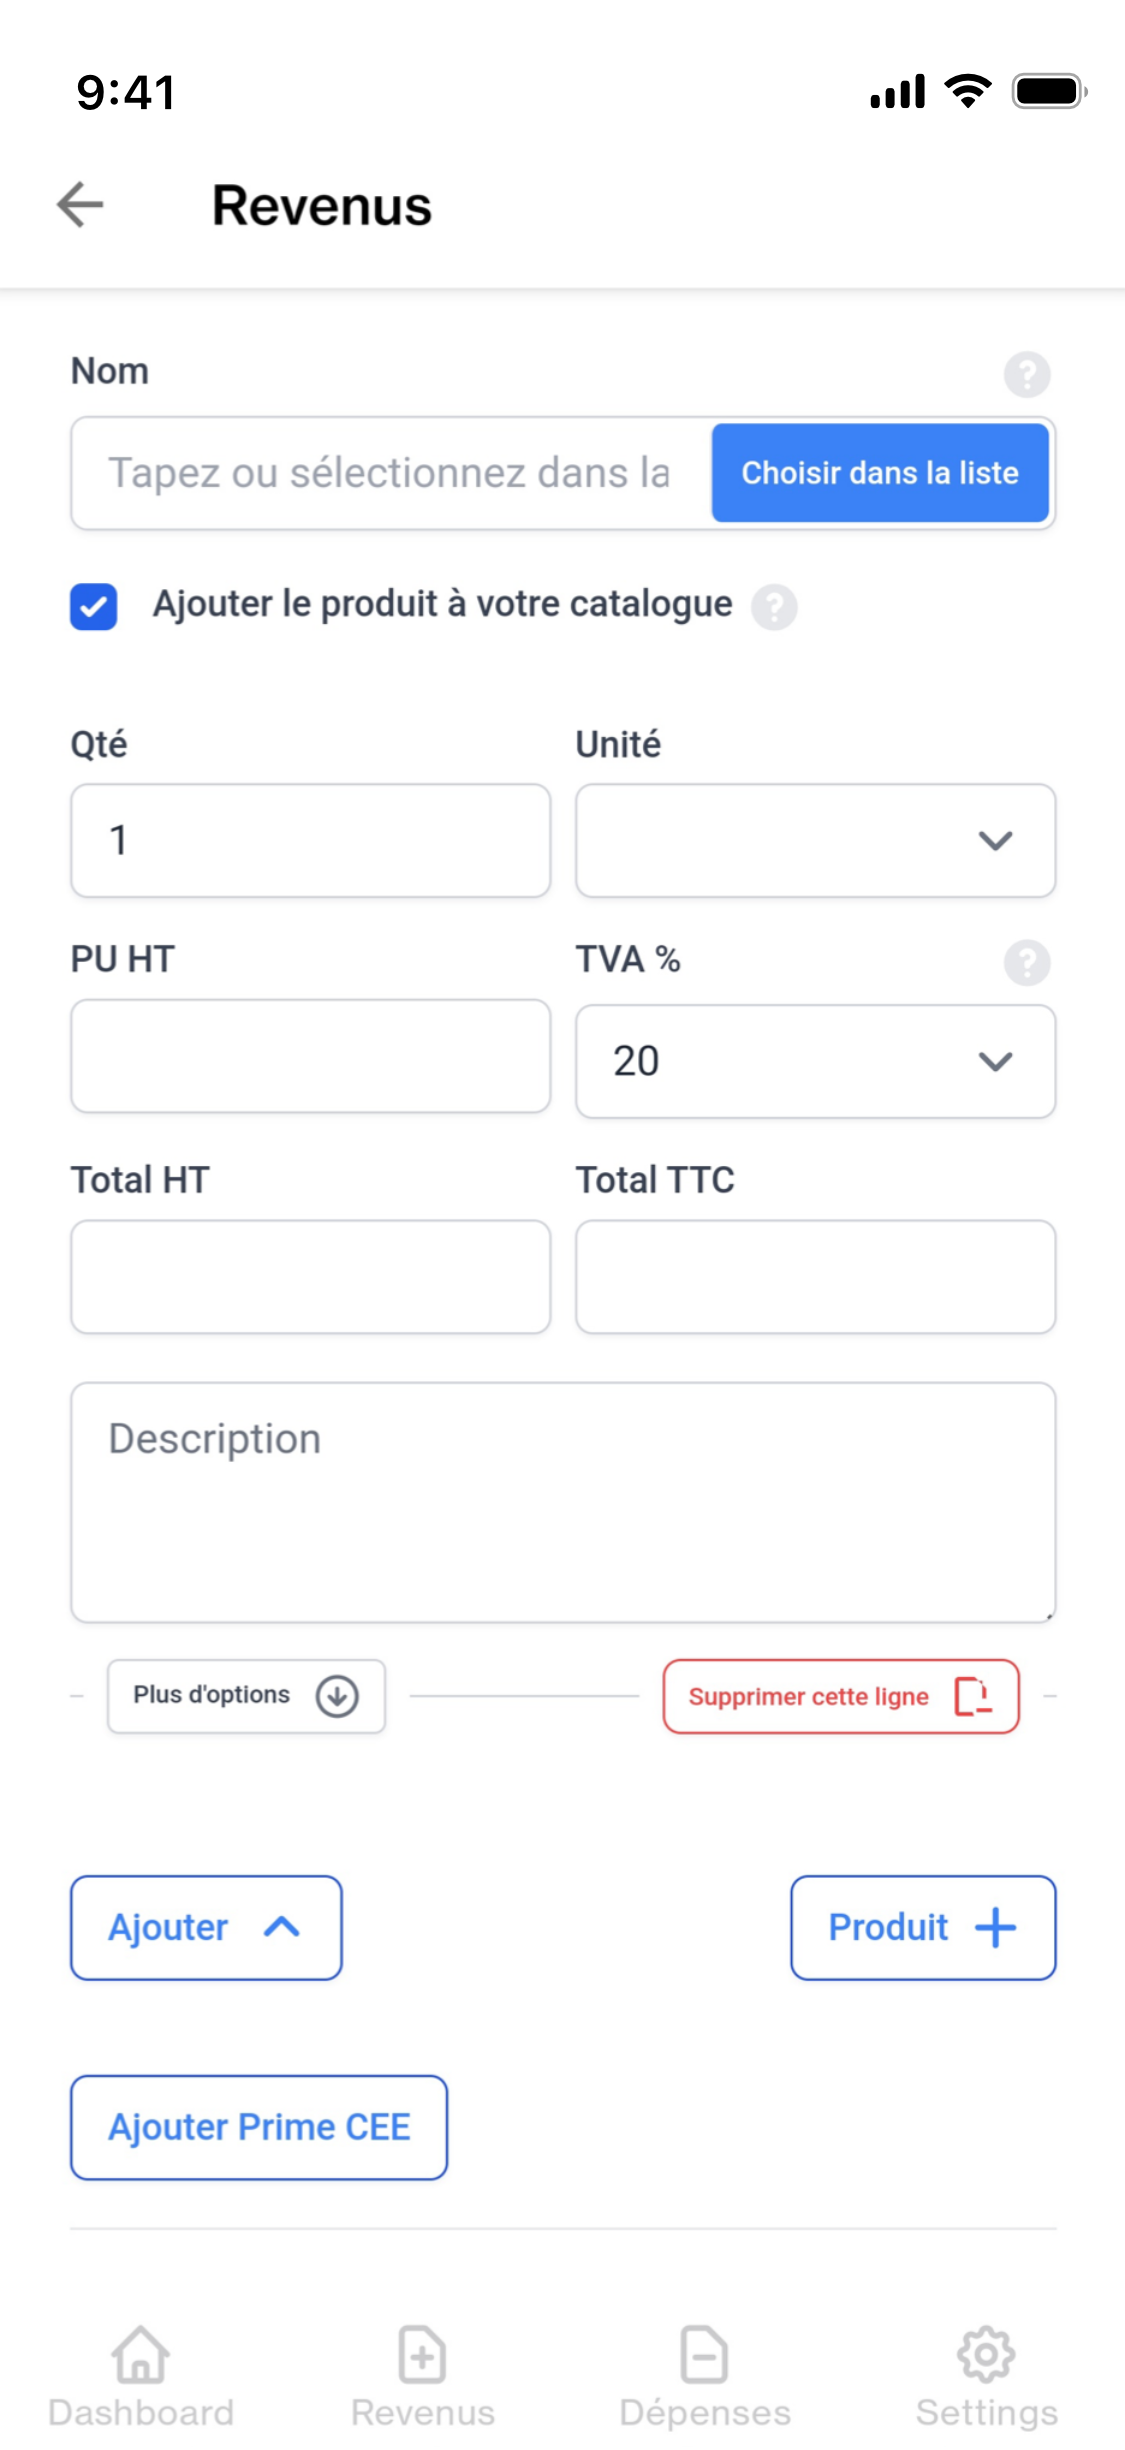Select the Total TTC field

[813, 1277]
